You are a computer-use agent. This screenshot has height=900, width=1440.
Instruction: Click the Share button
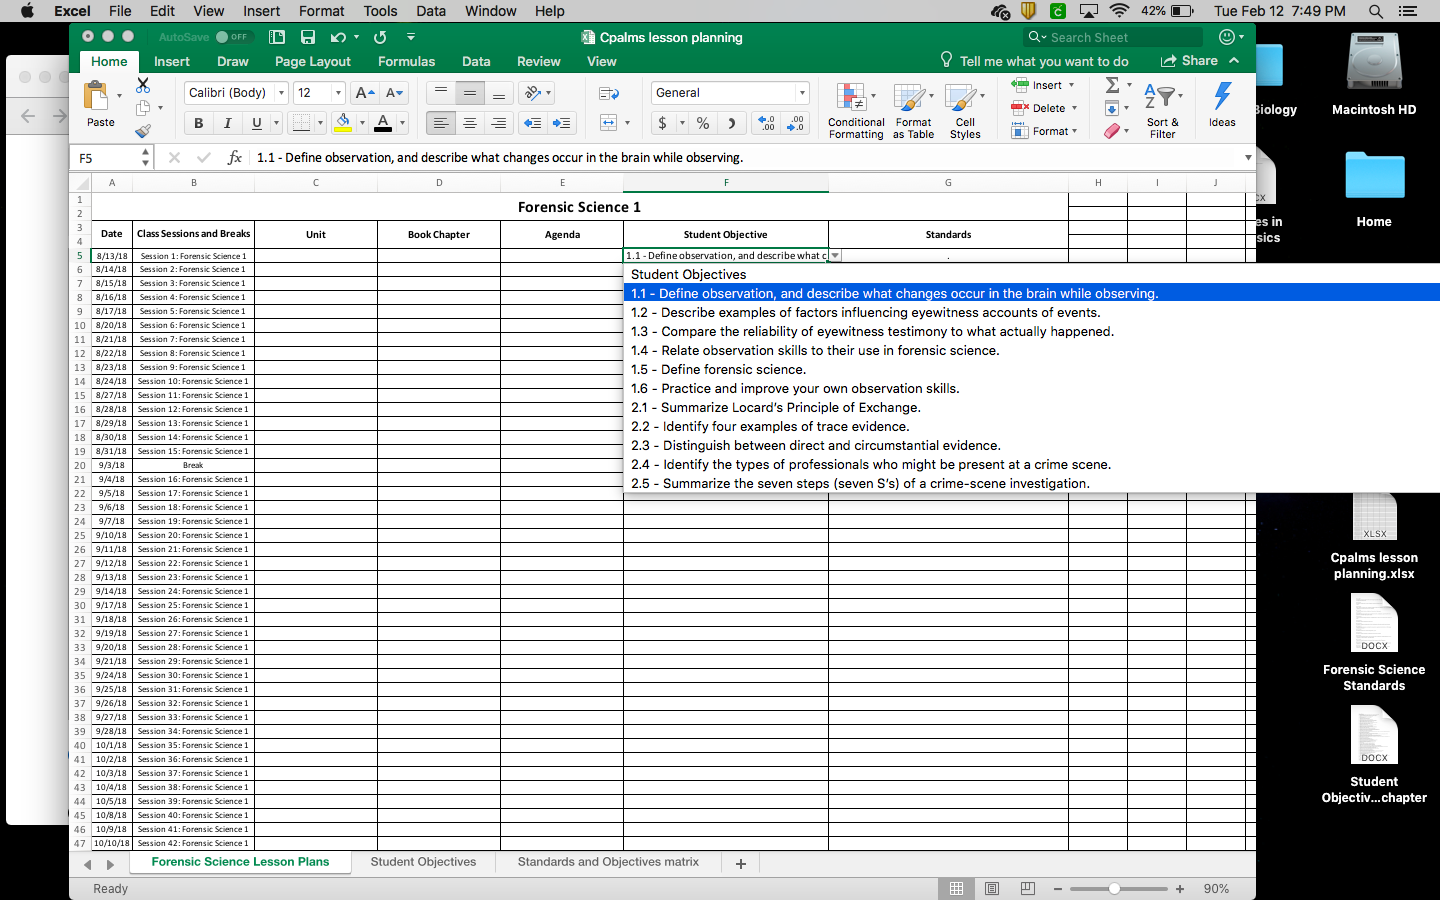(x=1189, y=61)
